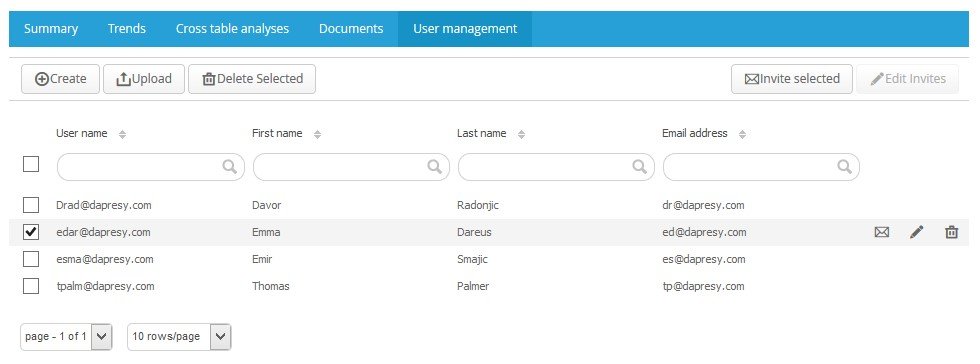The image size is (980, 364).
Task: Send invite envelope icon for Emma's row
Action: [881, 232]
